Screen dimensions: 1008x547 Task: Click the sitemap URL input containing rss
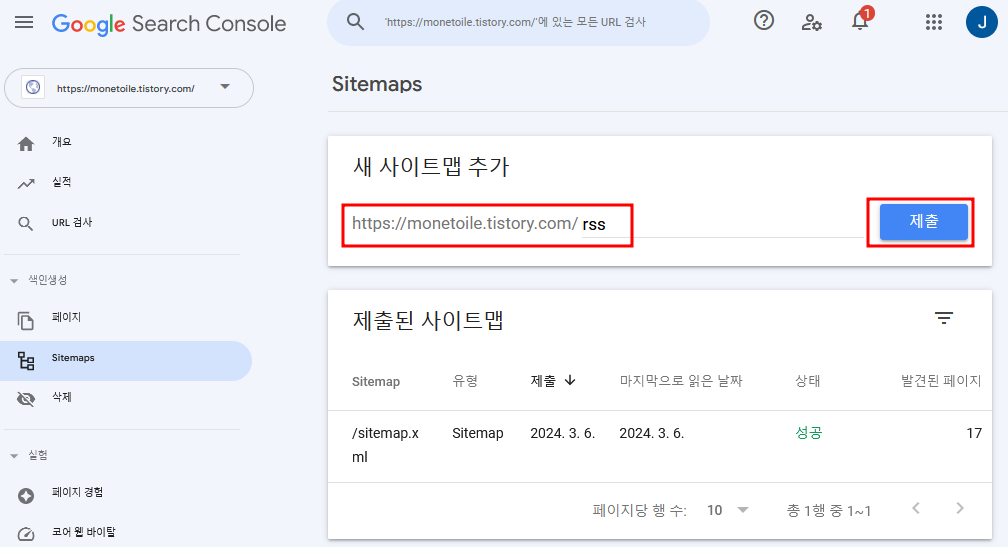[723, 224]
